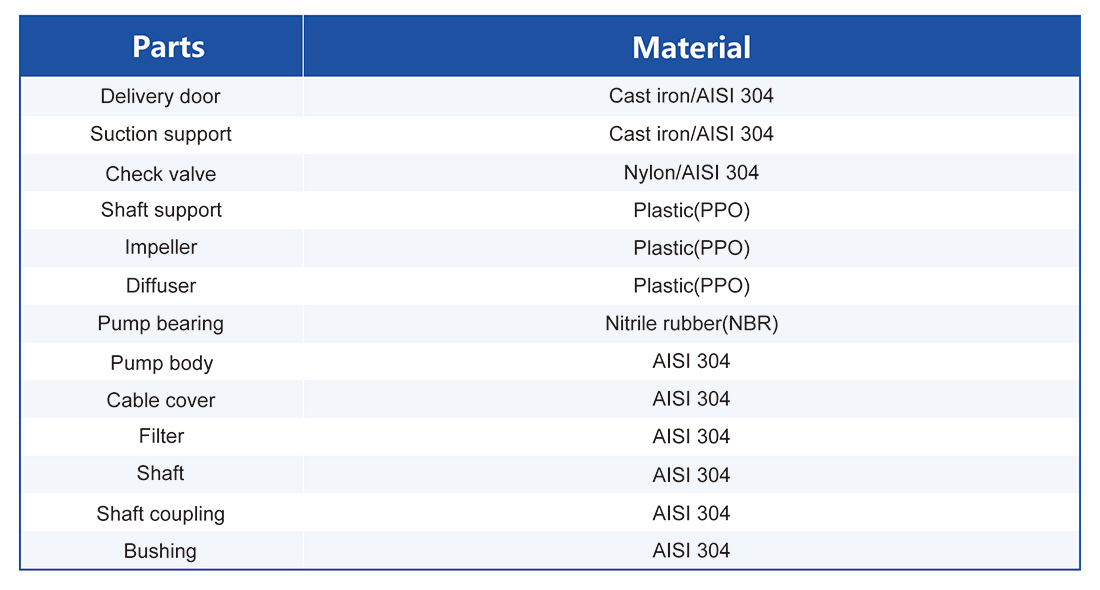Select the Nitrile rubber(NBR) material cell

tap(691, 324)
